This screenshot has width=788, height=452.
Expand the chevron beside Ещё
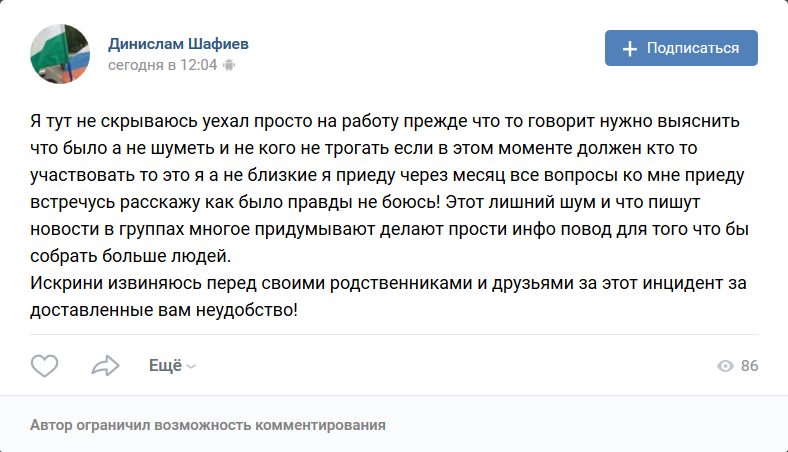(x=191, y=367)
